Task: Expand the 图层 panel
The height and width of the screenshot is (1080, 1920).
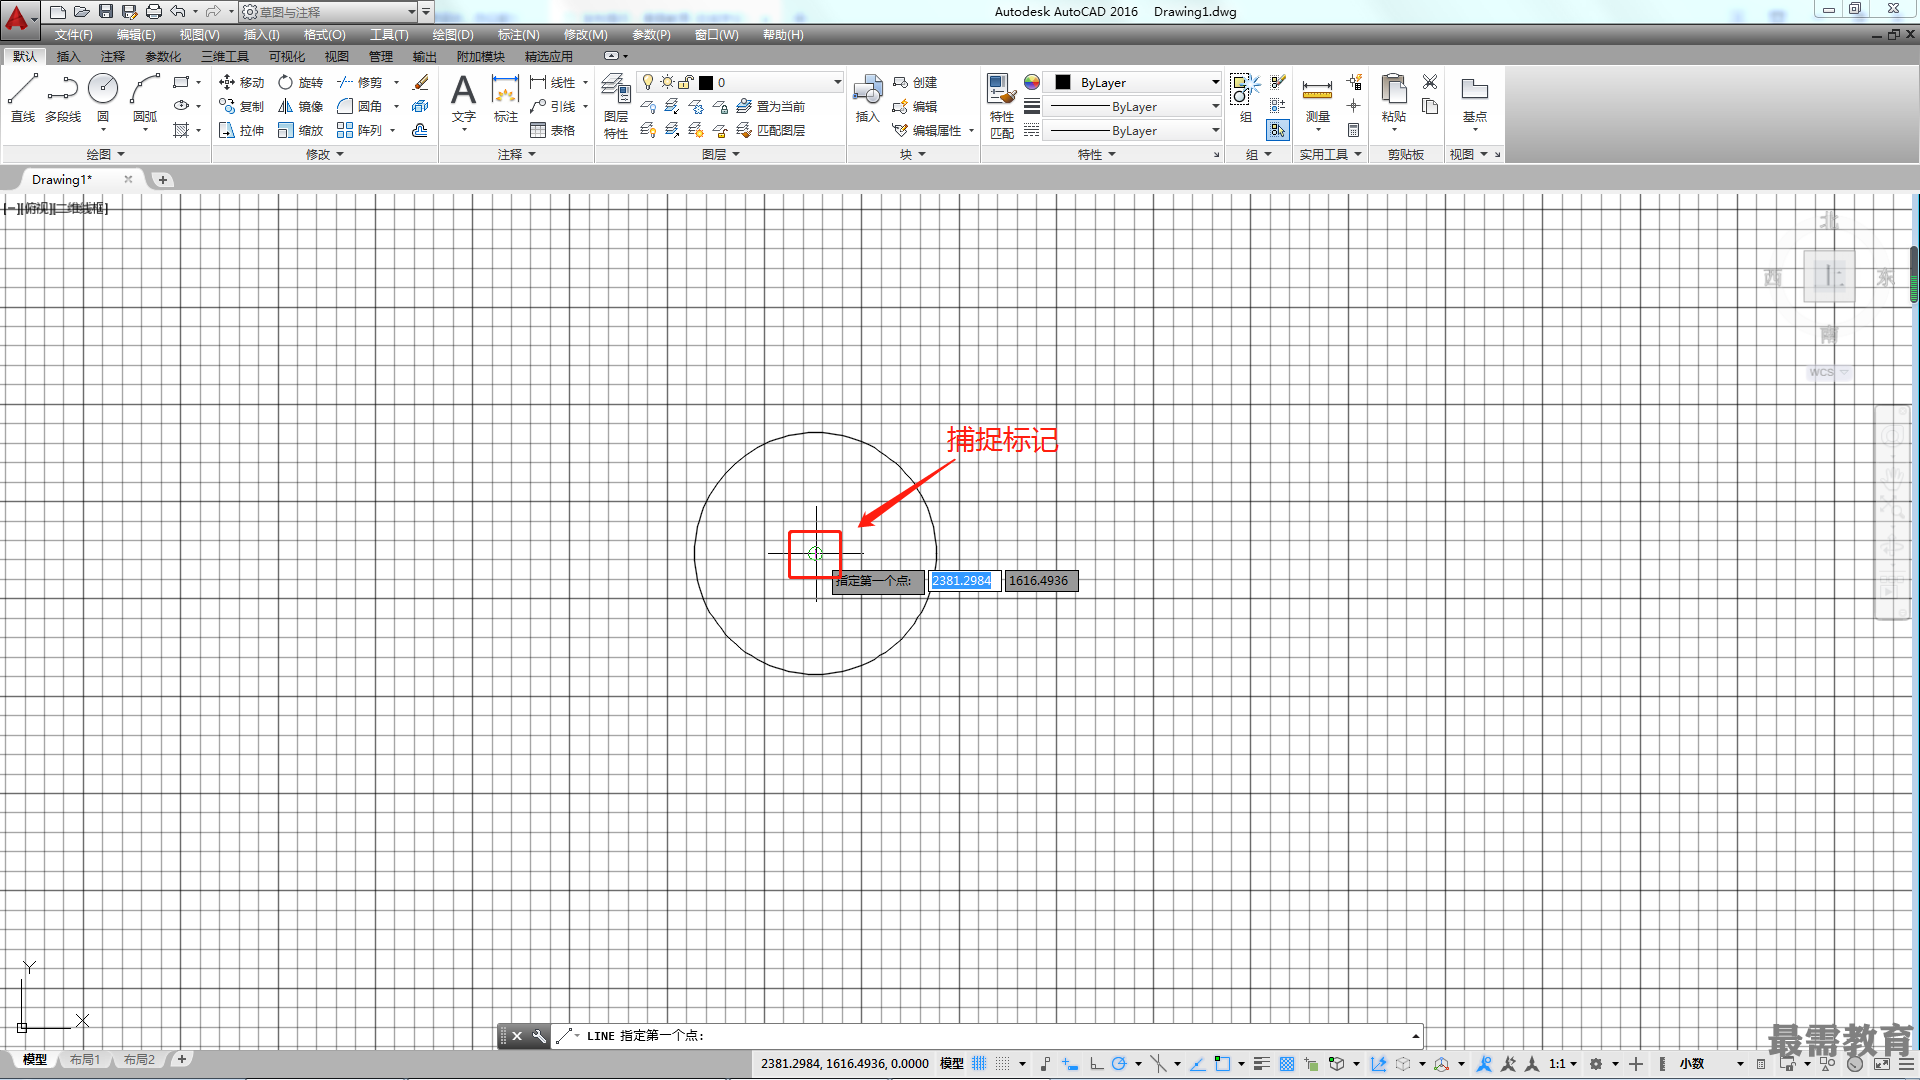Action: click(721, 154)
